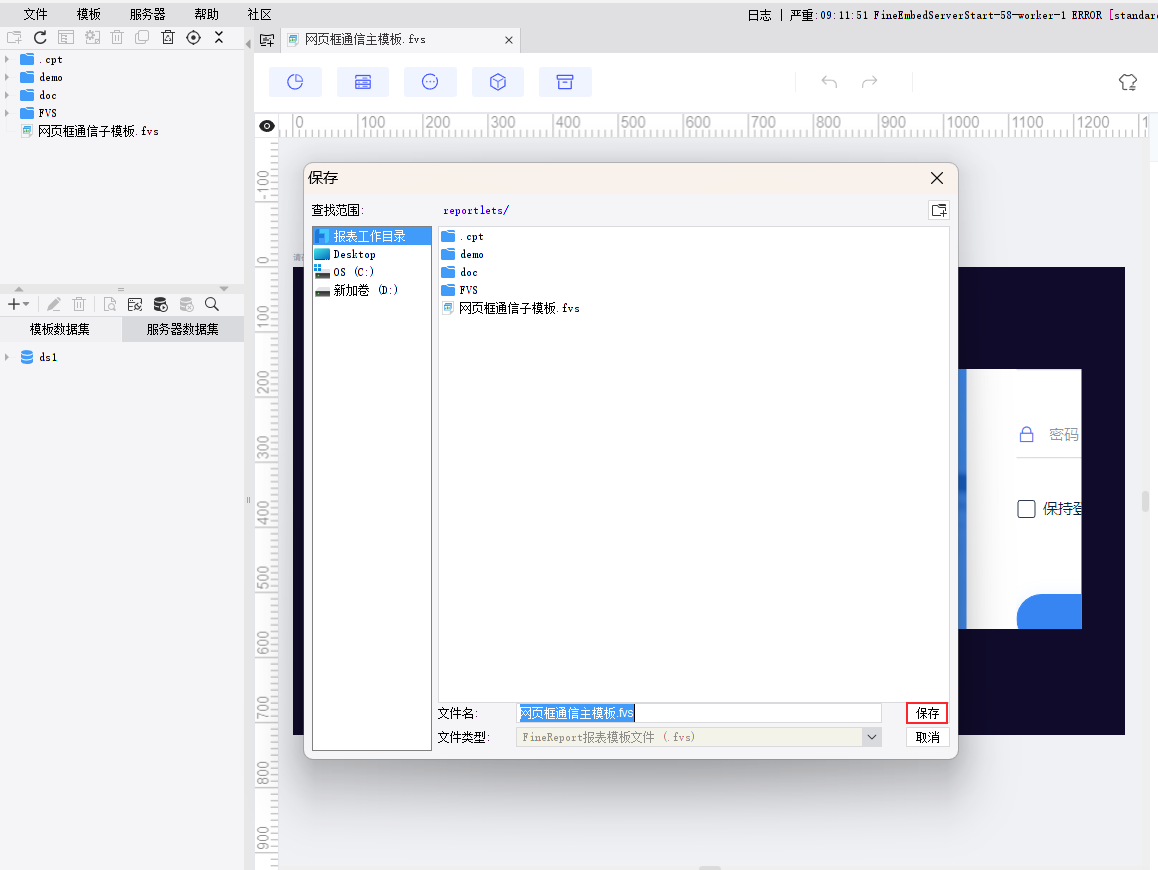Screen dimensions: 1158x870
Task: Search datasets with magnifier icon
Action: click(212, 304)
